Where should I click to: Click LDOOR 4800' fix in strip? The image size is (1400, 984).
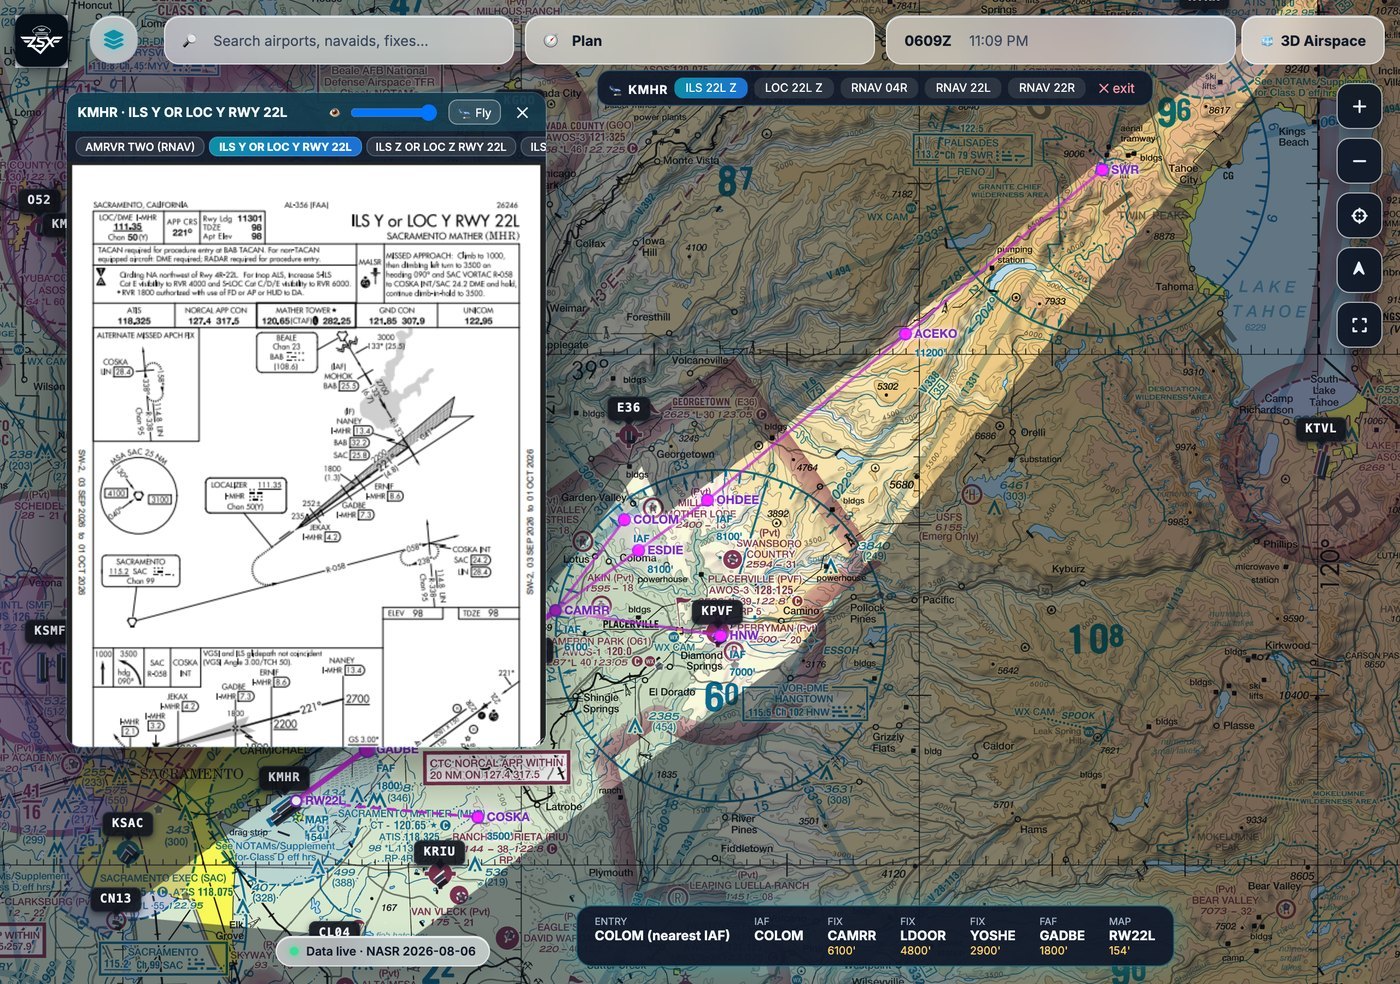tap(922, 936)
